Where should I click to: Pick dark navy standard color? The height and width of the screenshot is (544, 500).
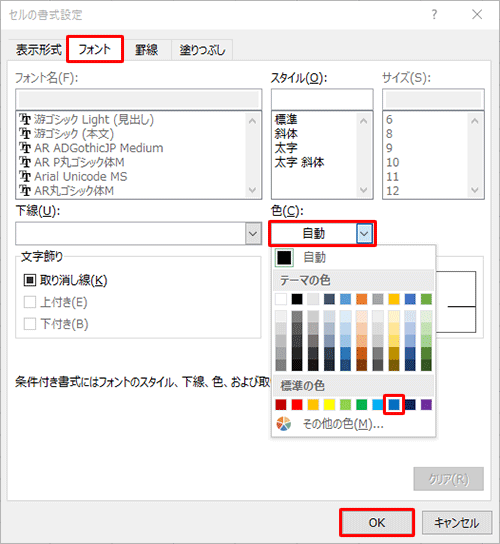[x=410, y=405]
